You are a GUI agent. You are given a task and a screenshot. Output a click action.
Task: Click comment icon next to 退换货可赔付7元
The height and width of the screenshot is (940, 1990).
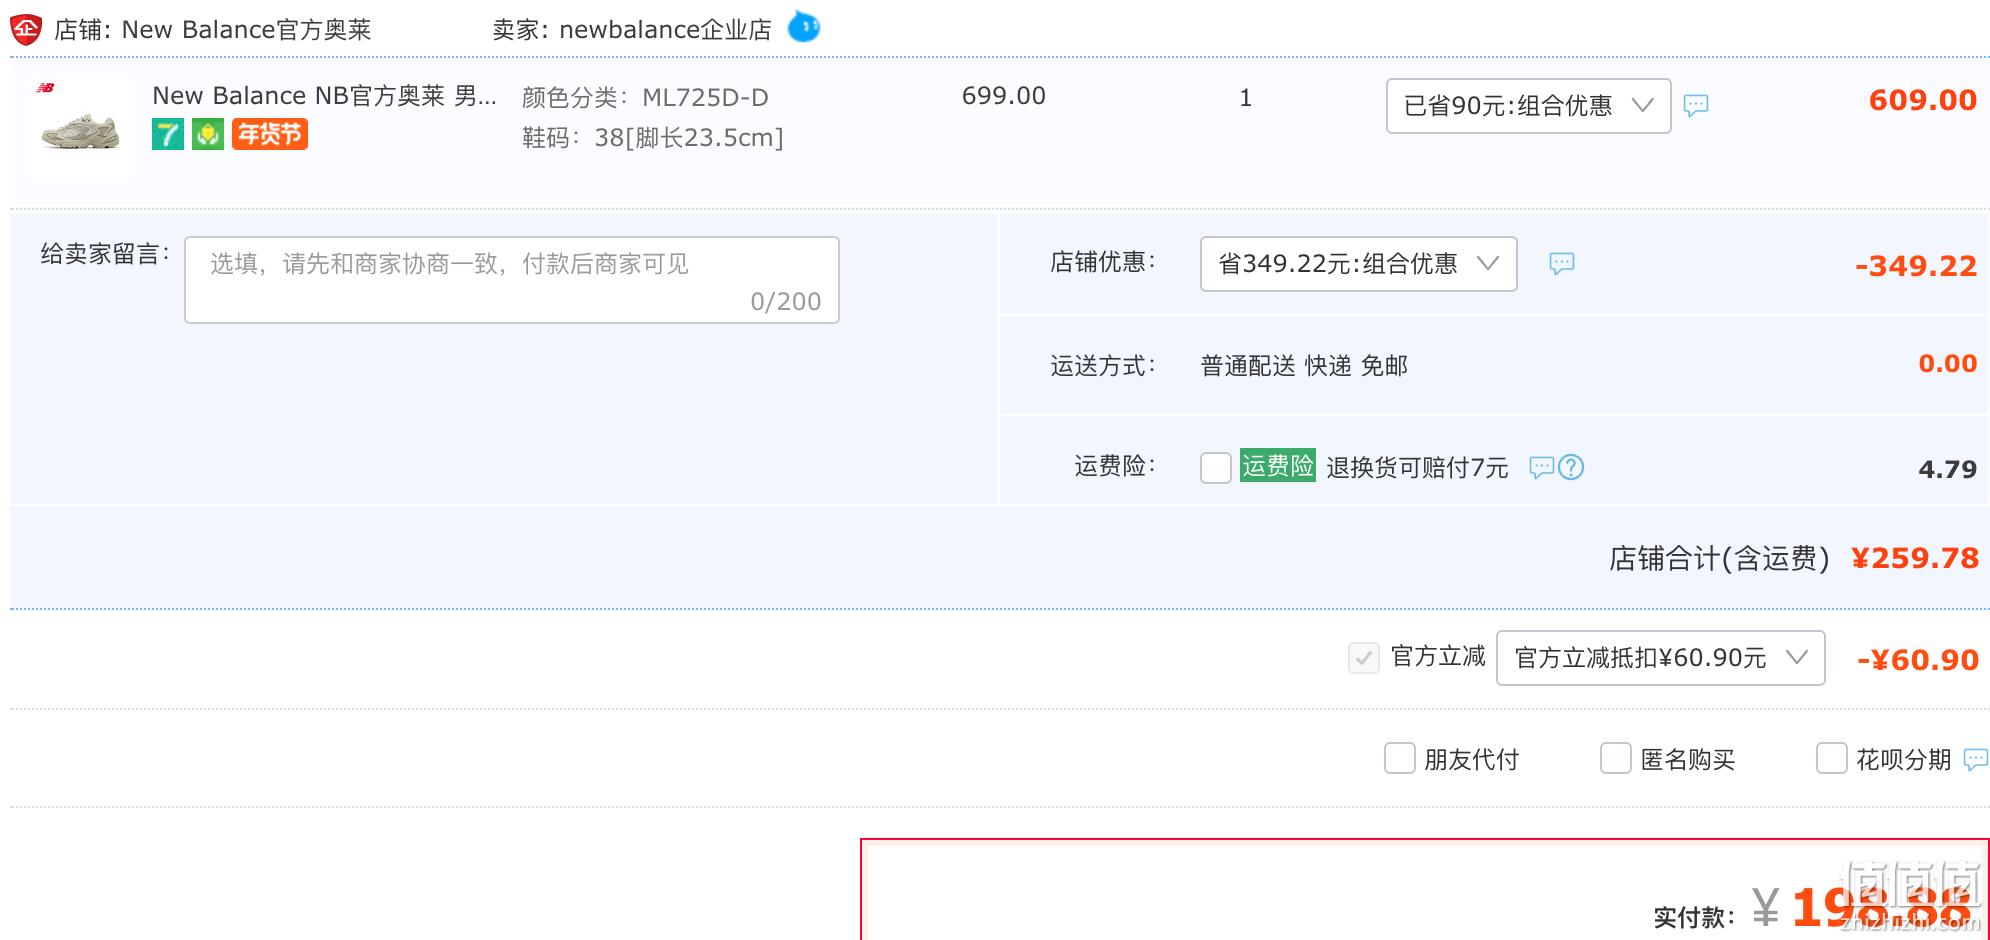click(1541, 467)
